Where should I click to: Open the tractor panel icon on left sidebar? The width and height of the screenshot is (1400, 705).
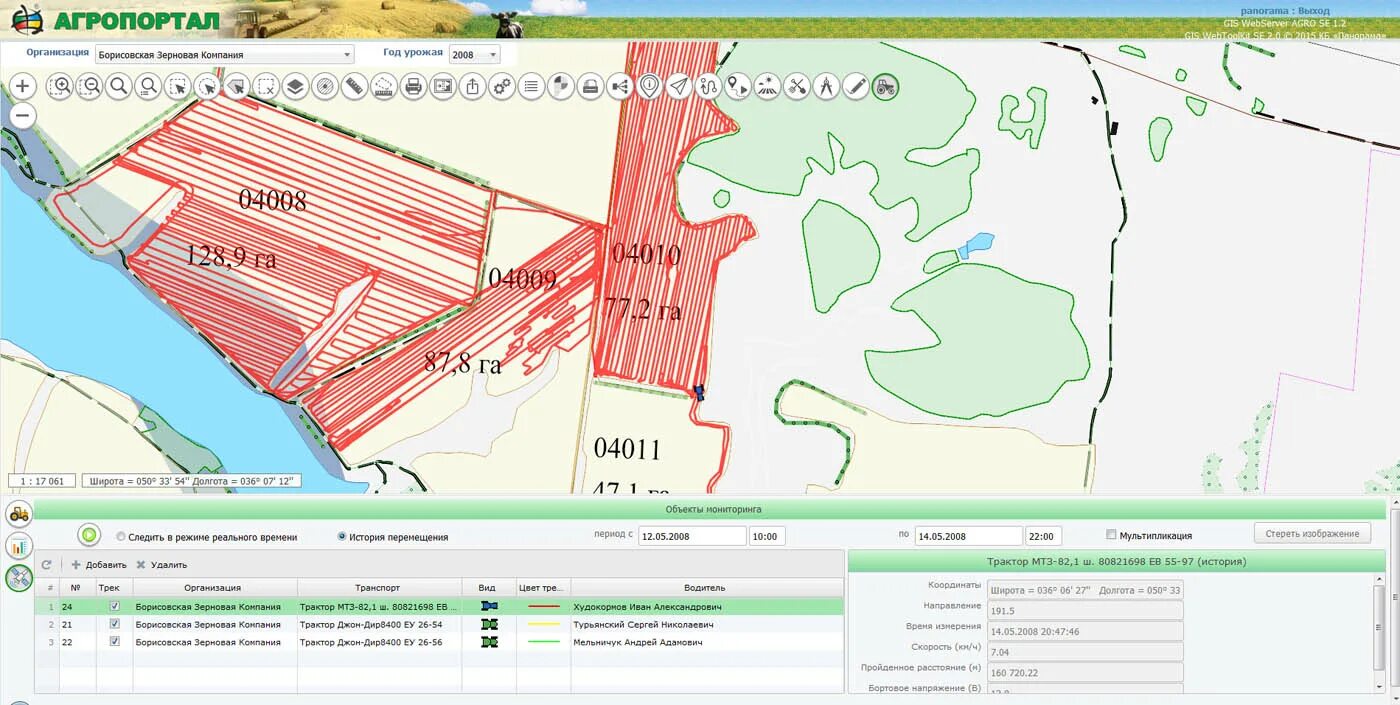tap(19, 514)
